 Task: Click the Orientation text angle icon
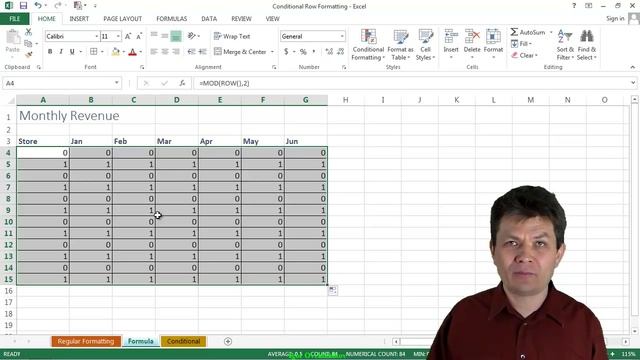pos(191,36)
